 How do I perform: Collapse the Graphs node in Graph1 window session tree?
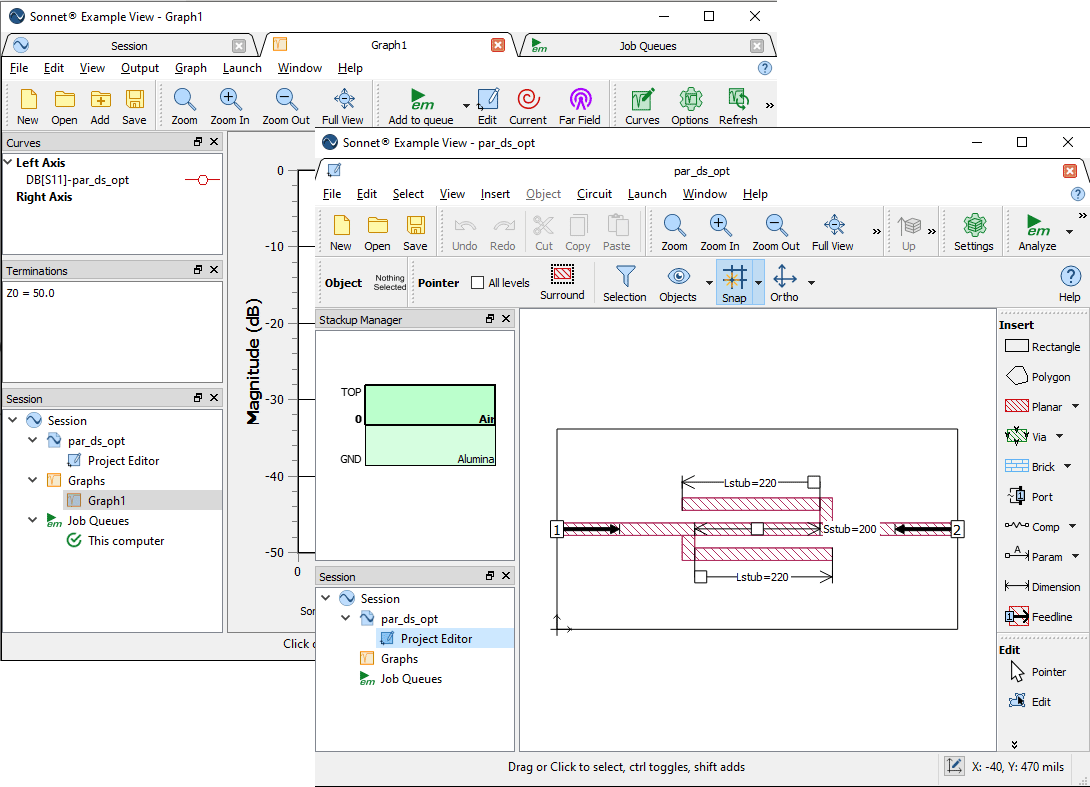[33, 480]
